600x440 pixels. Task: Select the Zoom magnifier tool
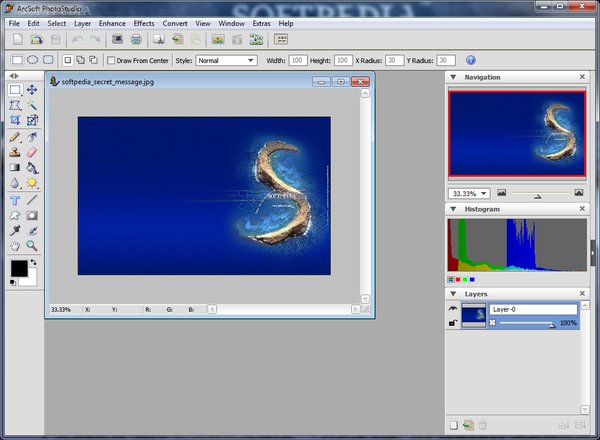32,245
